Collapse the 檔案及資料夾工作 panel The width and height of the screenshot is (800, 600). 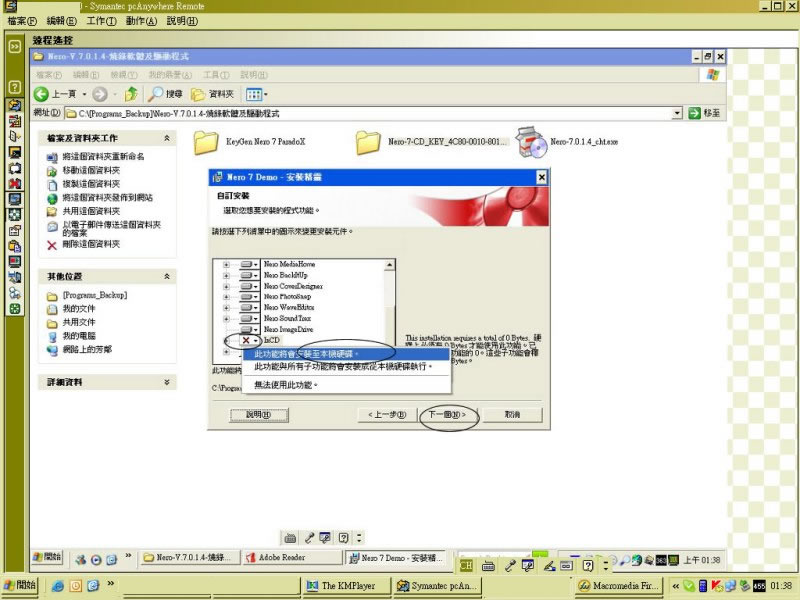point(167,138)
